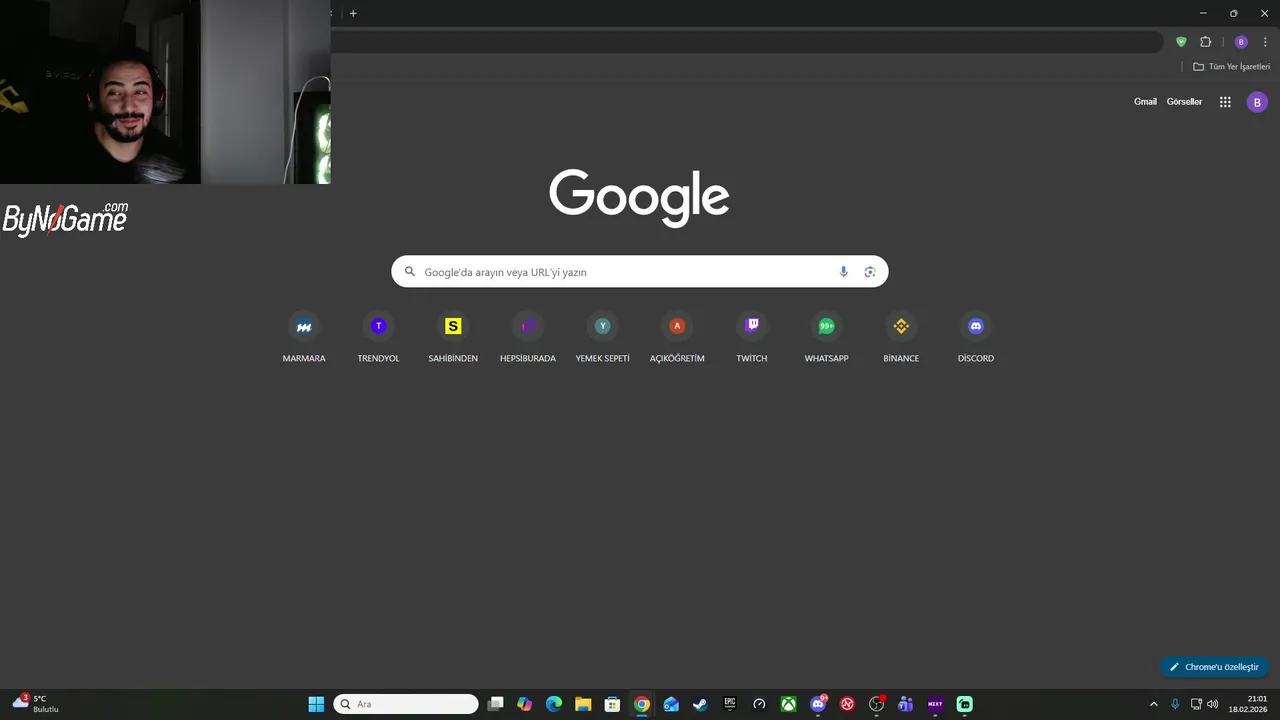Open the Chrome extensions puzzle icon
This screenshot has width=1280, height=720.
(x=1205, y=42)
